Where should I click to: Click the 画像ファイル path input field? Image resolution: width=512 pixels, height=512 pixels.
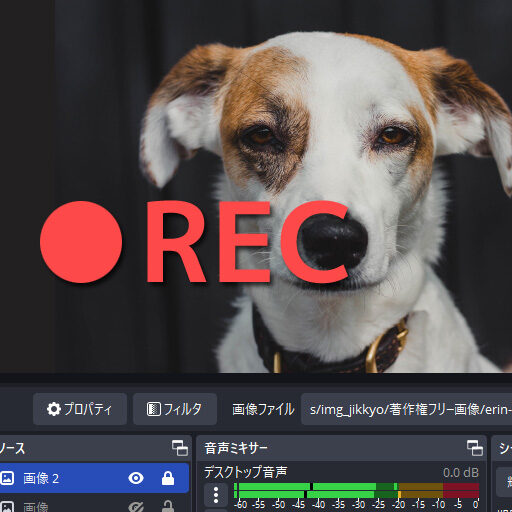[x=406, y=409]
